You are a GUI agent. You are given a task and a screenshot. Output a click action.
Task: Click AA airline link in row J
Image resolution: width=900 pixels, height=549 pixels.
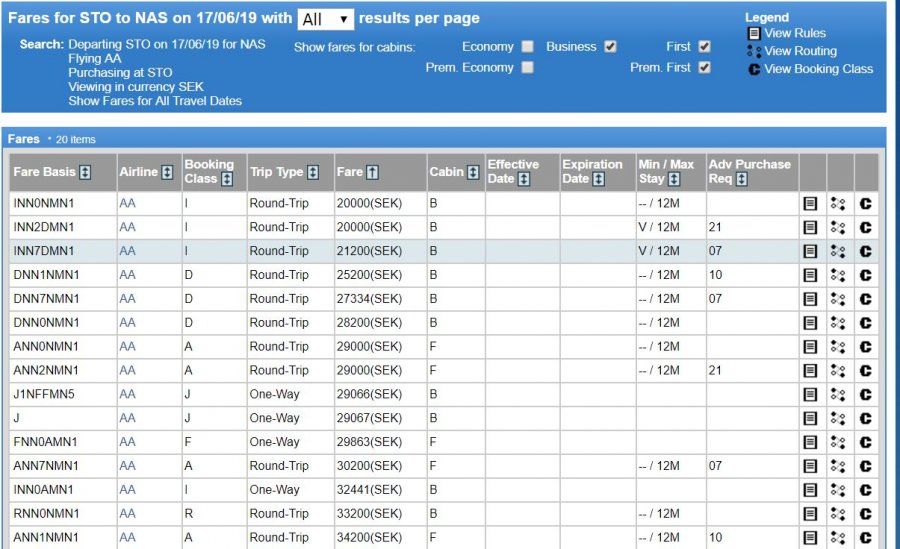(127, 418)
